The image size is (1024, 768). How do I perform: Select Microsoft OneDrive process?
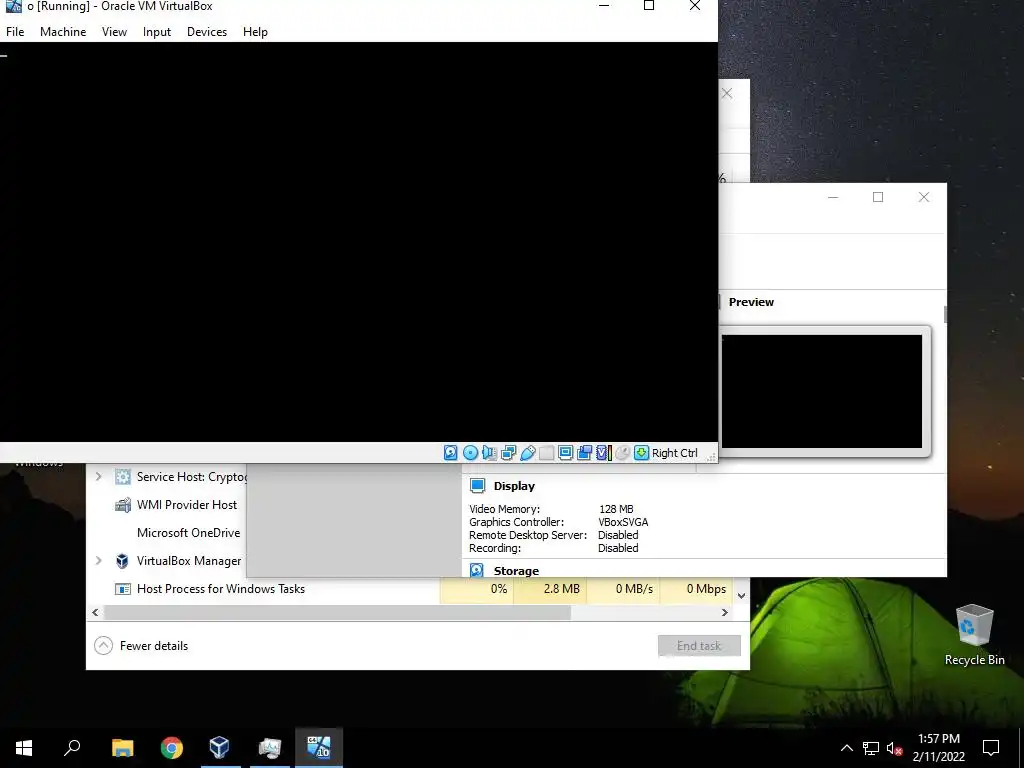click(x=189, y=533)
